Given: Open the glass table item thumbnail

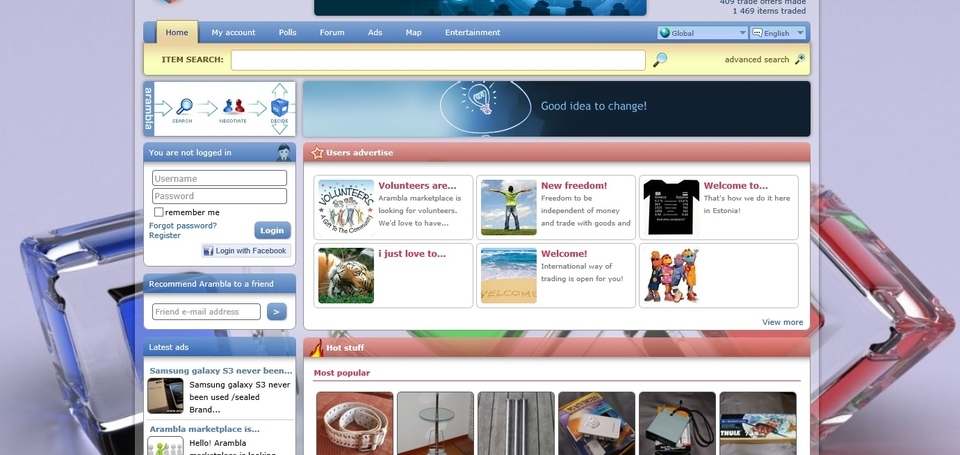Looking at the screenshot, I should [x=435, y=423].
